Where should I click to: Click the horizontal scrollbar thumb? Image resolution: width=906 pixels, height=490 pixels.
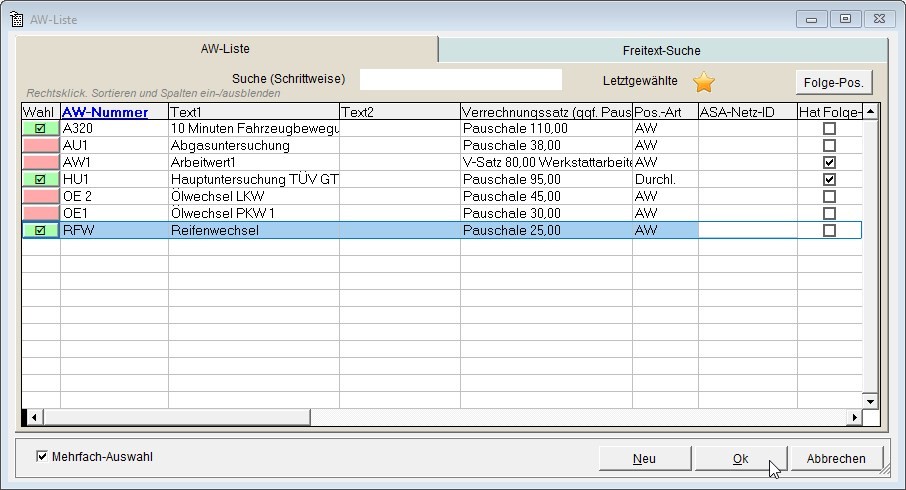pyautogui.click(x=176, y=417)
